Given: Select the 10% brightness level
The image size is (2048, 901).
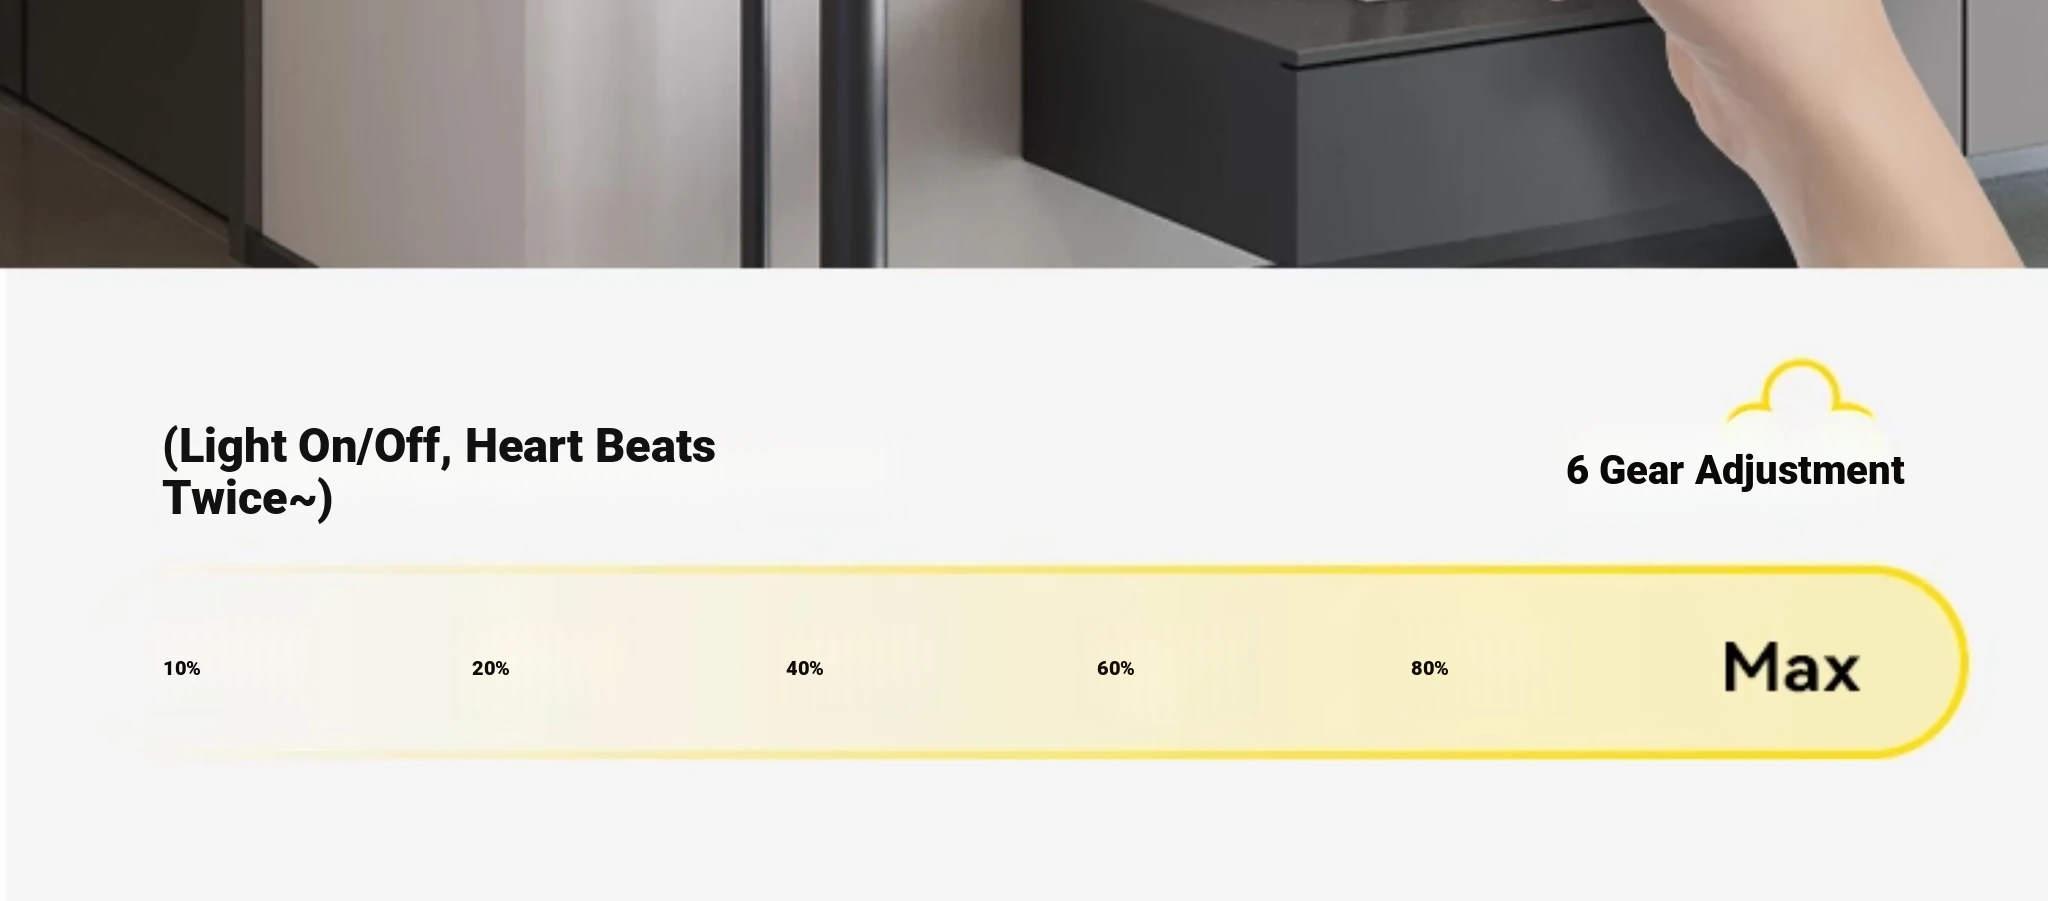Looking at the screenshot, I should point(182,668).
